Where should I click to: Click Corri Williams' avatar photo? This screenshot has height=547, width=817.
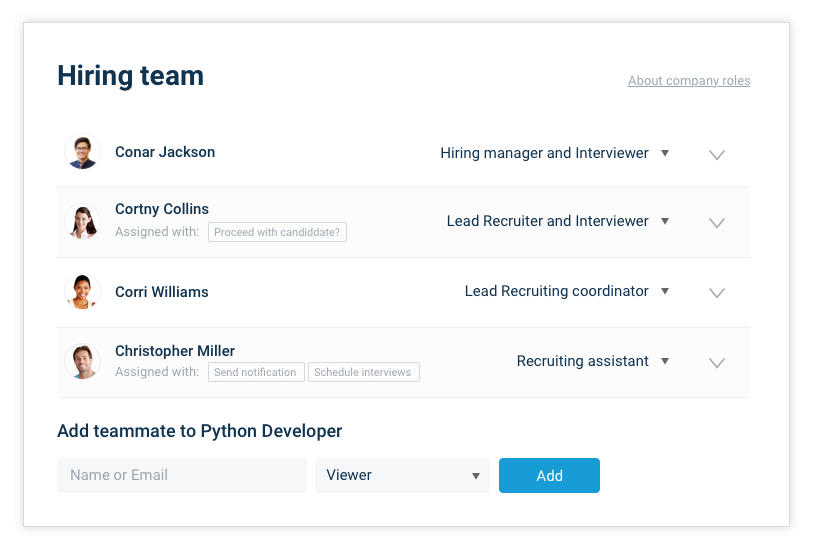tap(82, 291)
